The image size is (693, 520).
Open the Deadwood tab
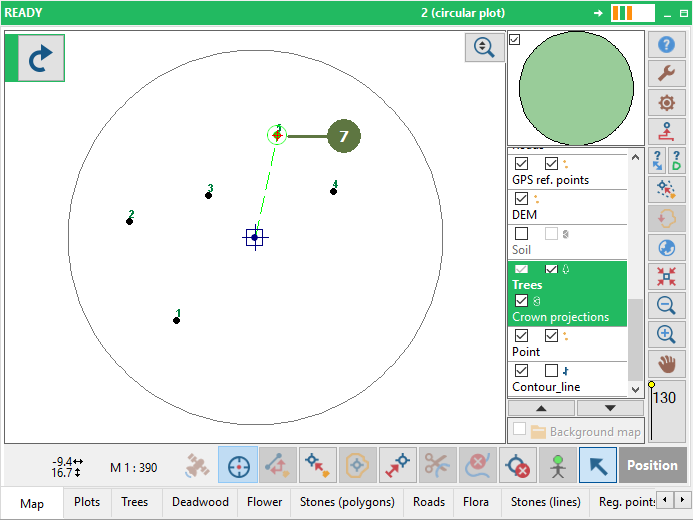[x=200, y=502]
